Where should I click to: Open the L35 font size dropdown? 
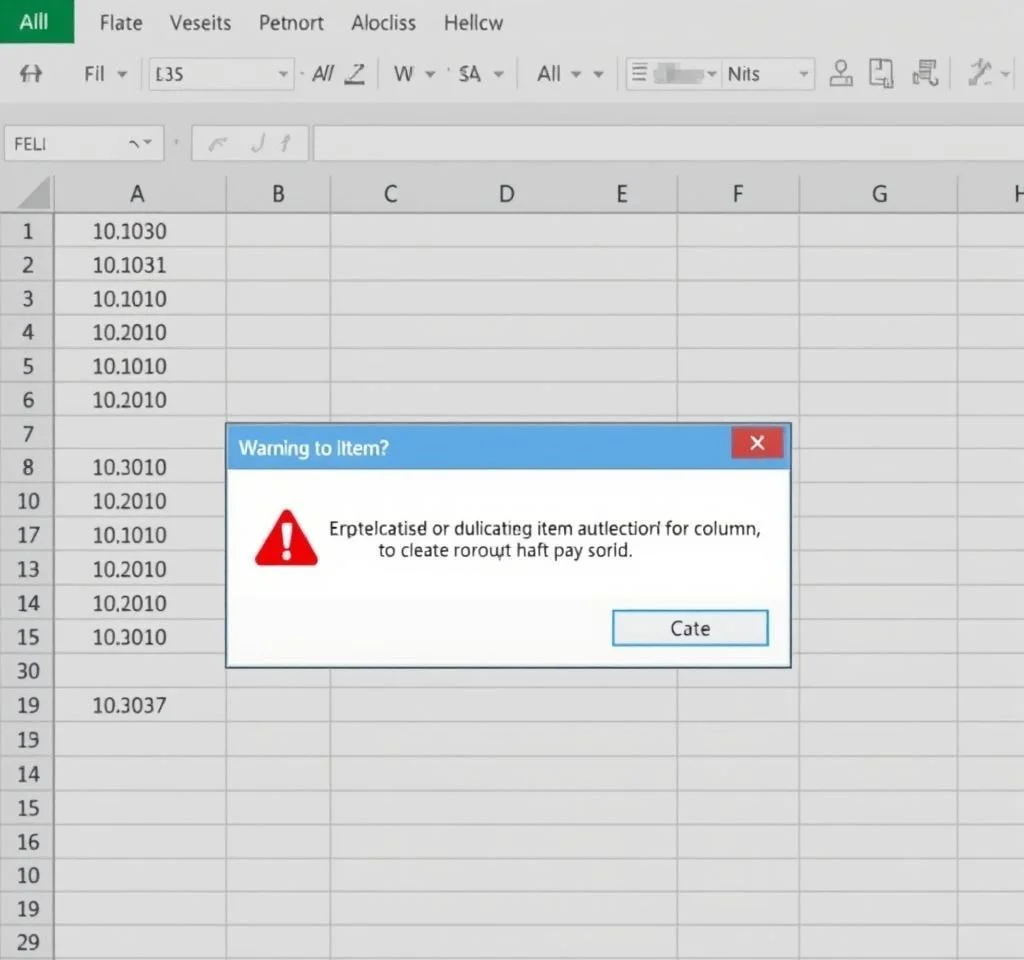coord(283,73)
